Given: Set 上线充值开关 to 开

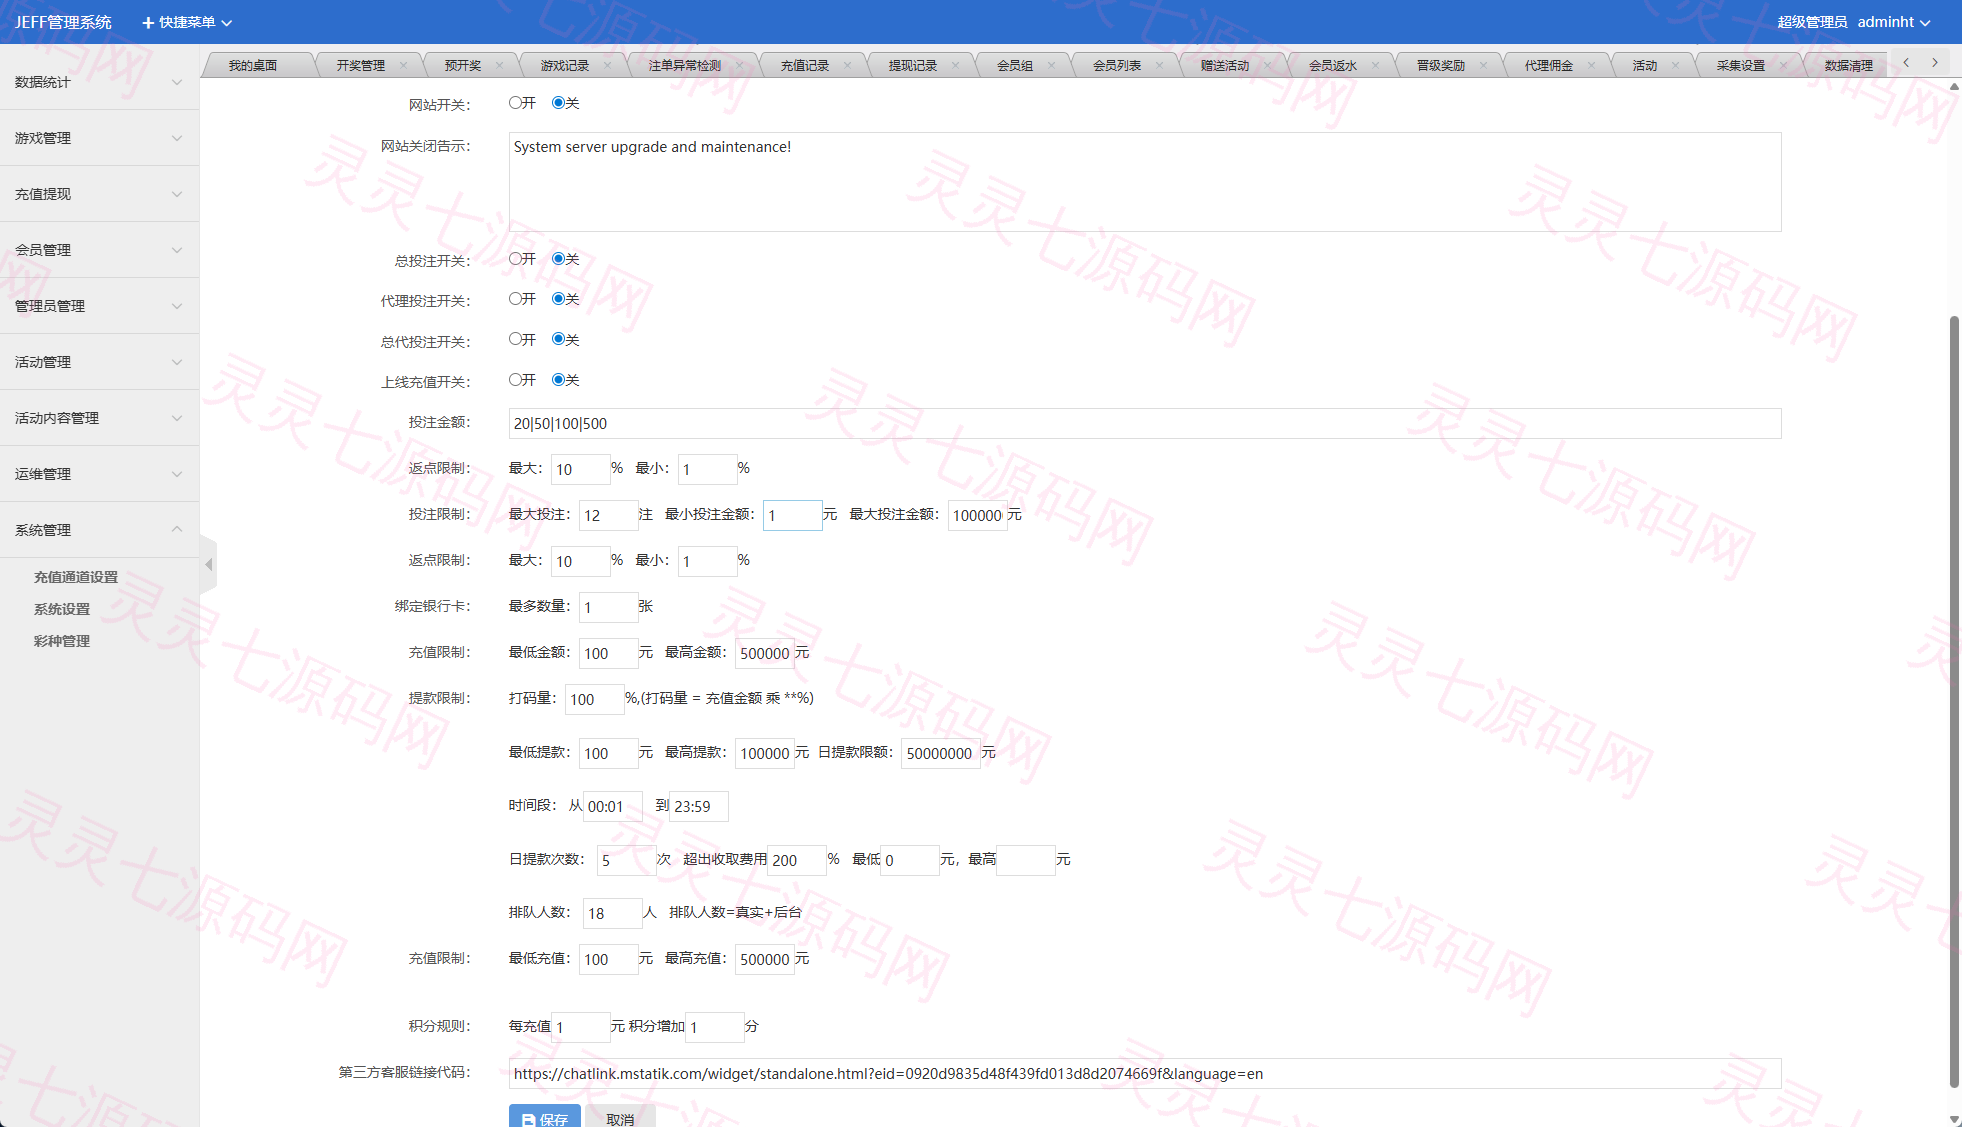Looking at the screenshot, I should 515,380.
